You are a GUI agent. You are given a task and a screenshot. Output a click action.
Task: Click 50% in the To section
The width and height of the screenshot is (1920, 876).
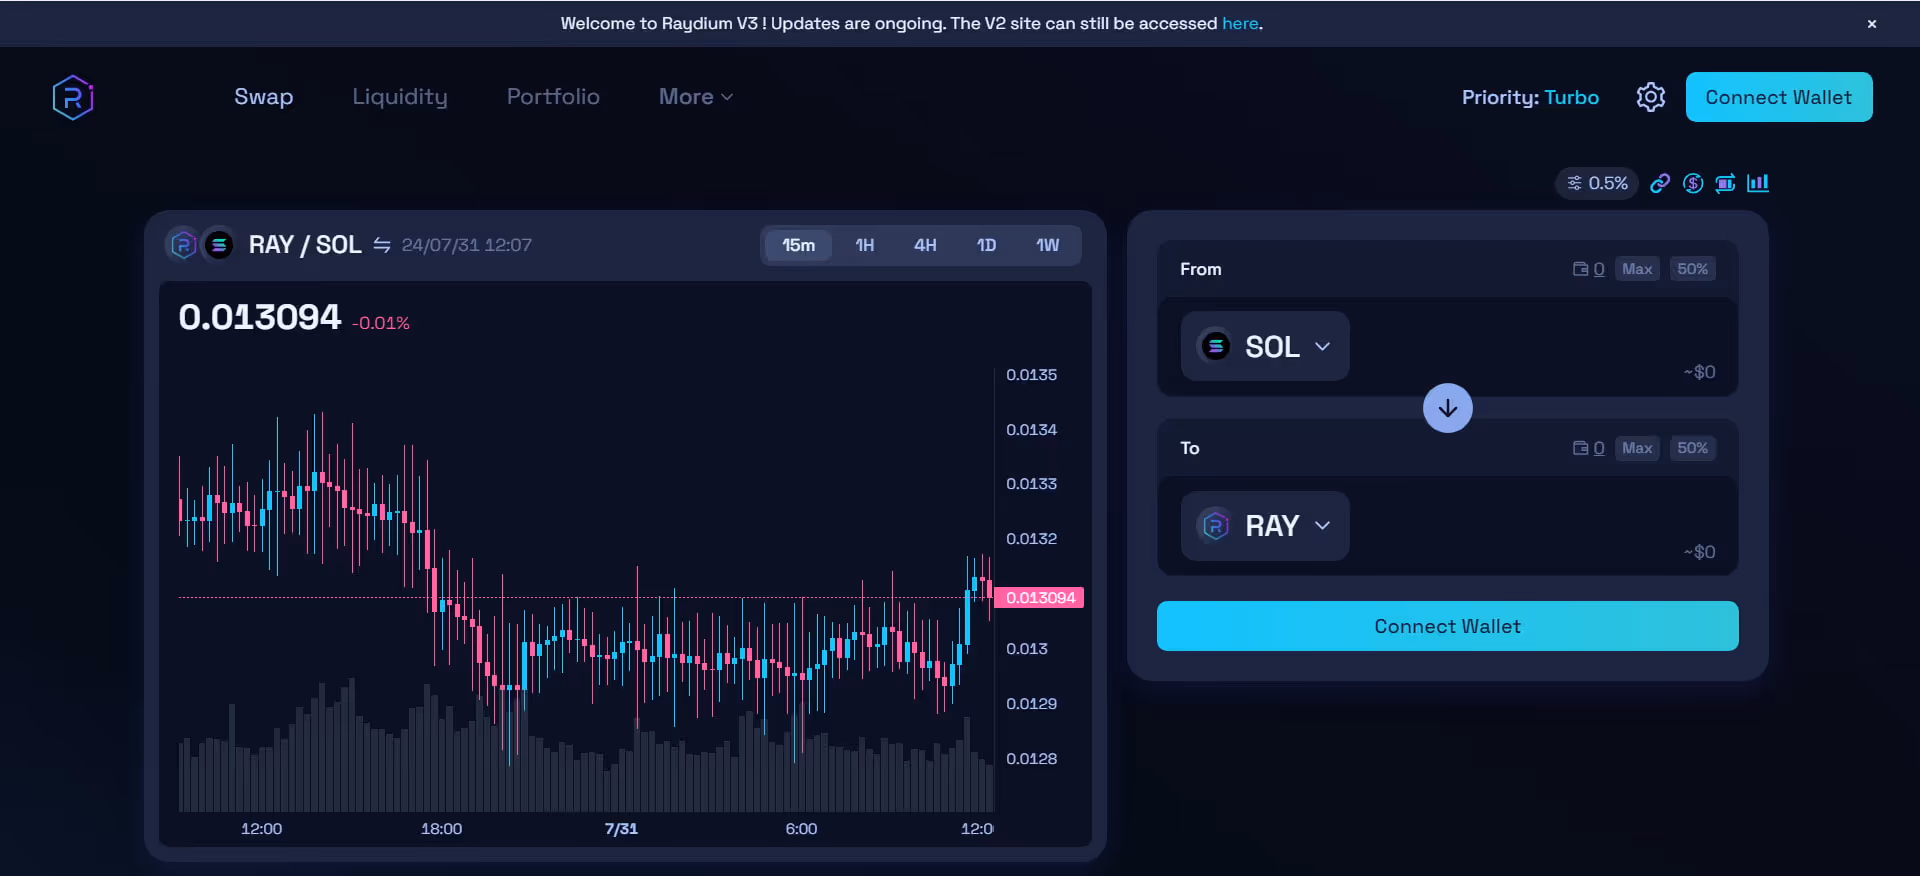tap(1693, 448)
